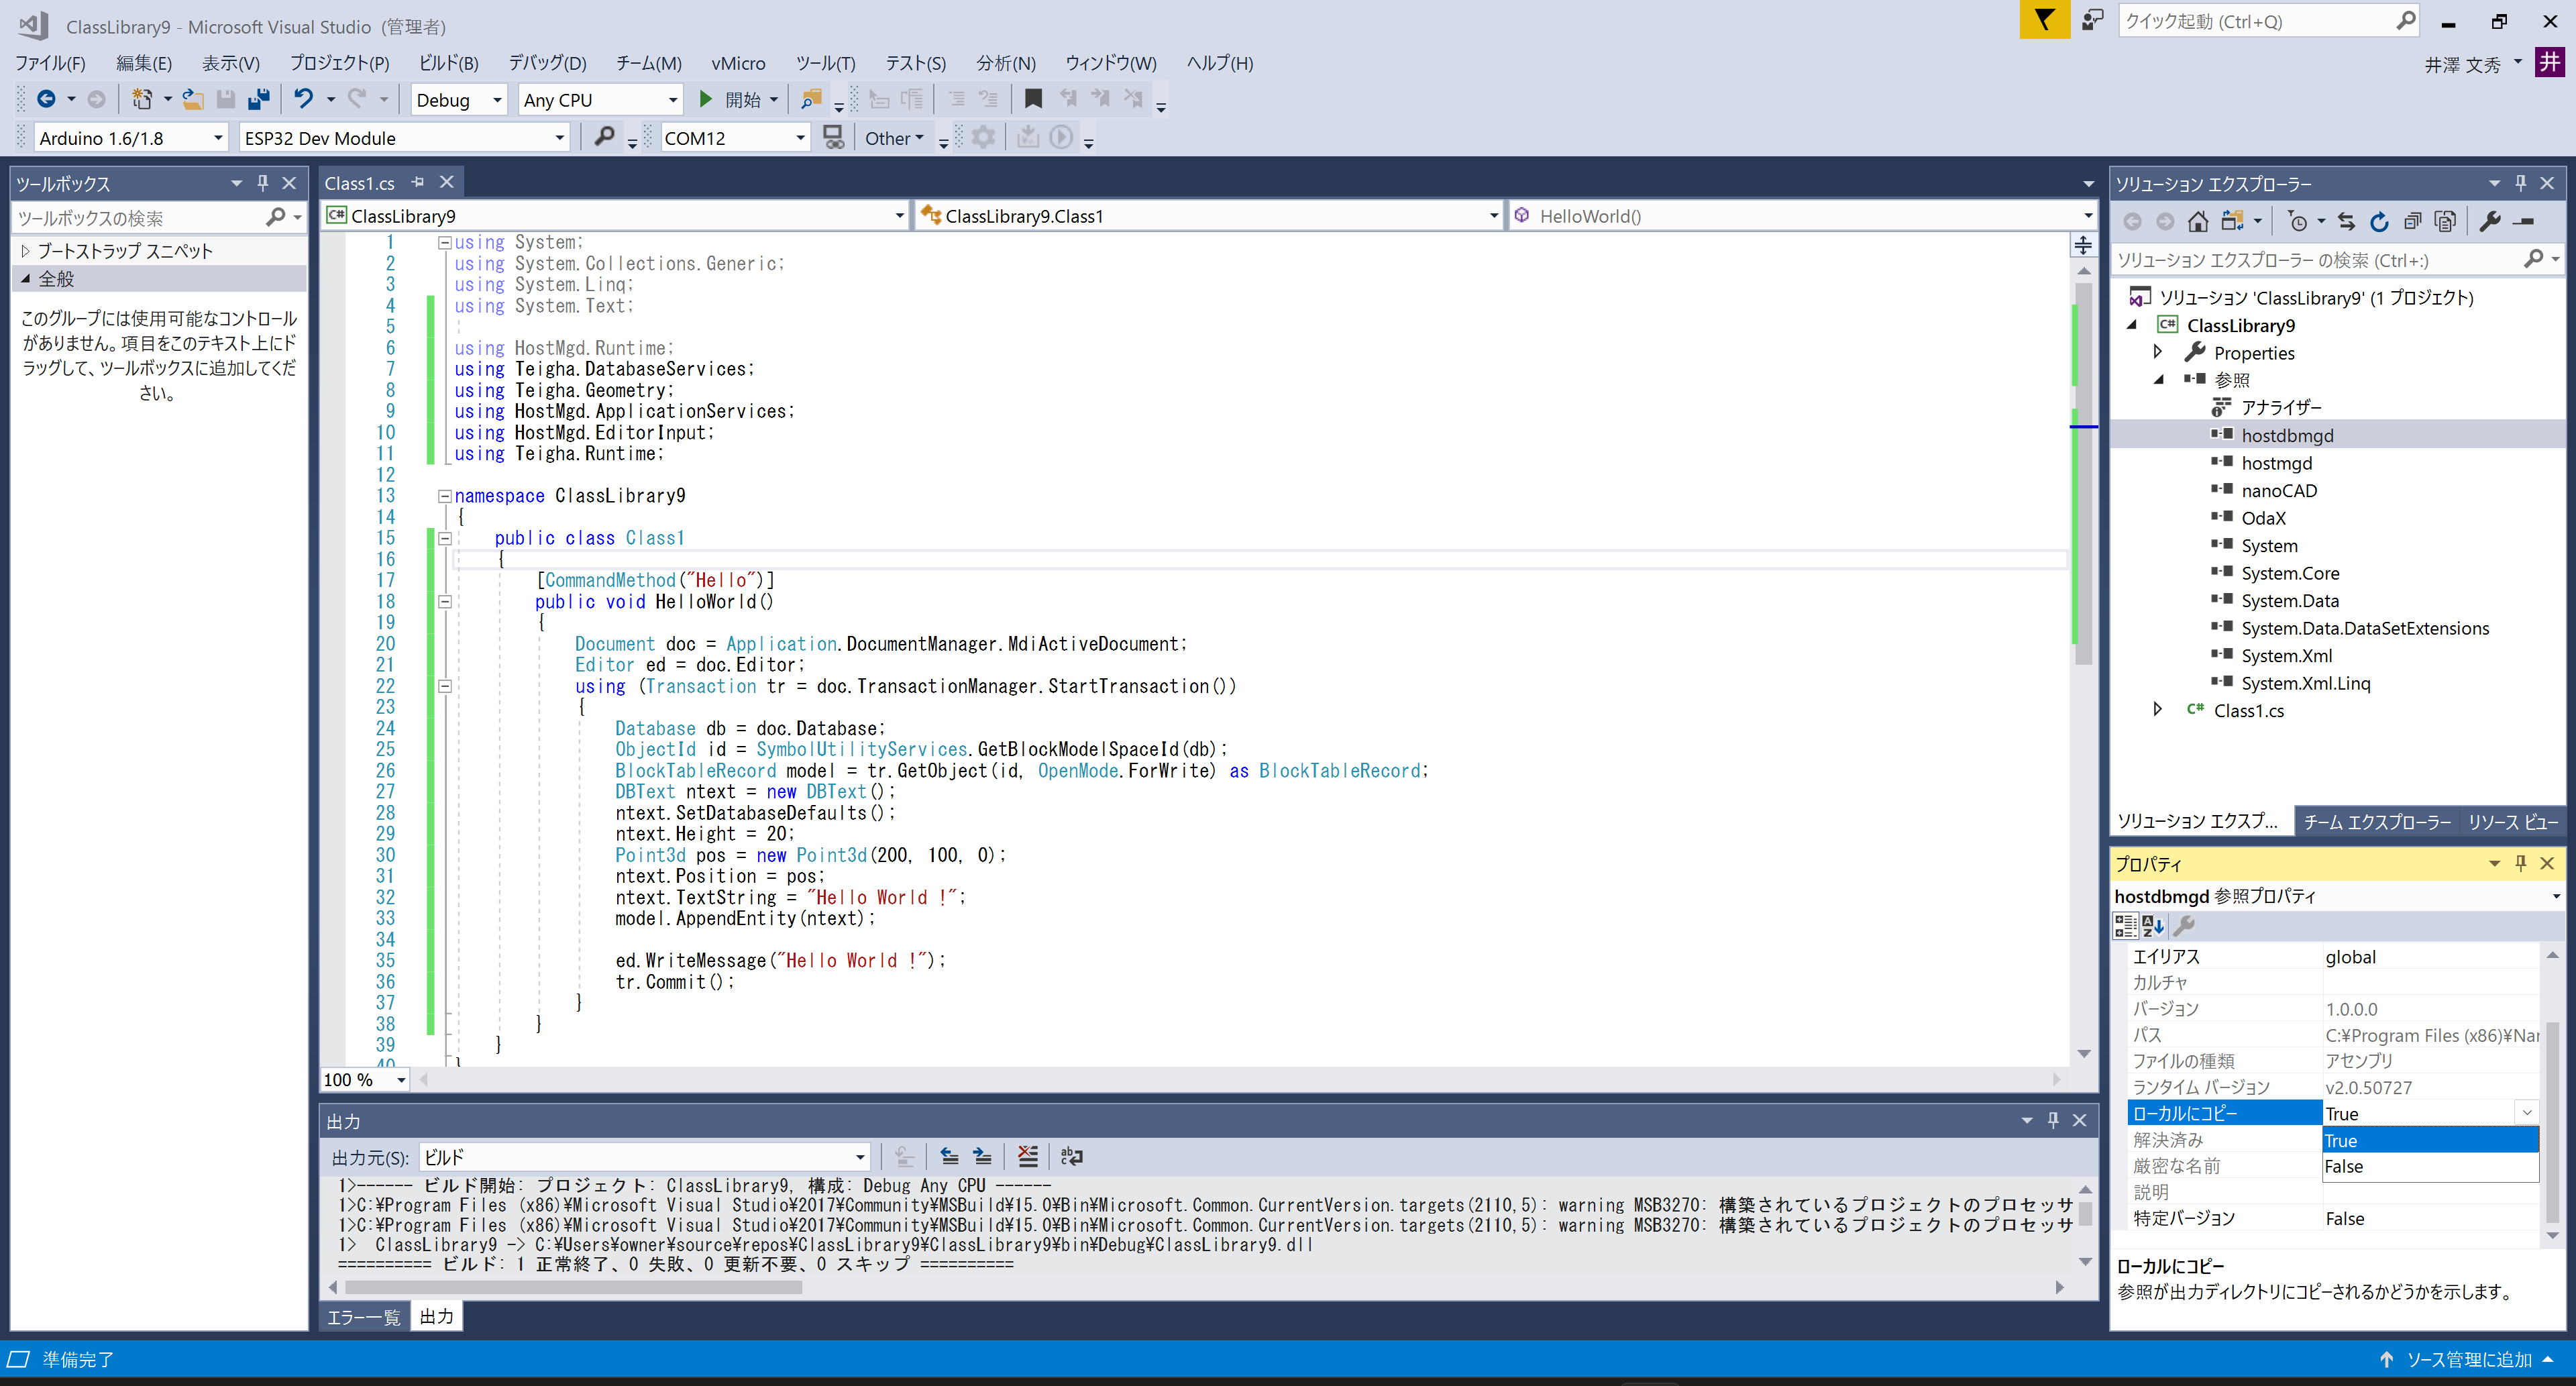Screen dimensions: 2576x1386
Task: Click the Alphabetical sort icon in Properties
Action: [x=2153, y=926]
